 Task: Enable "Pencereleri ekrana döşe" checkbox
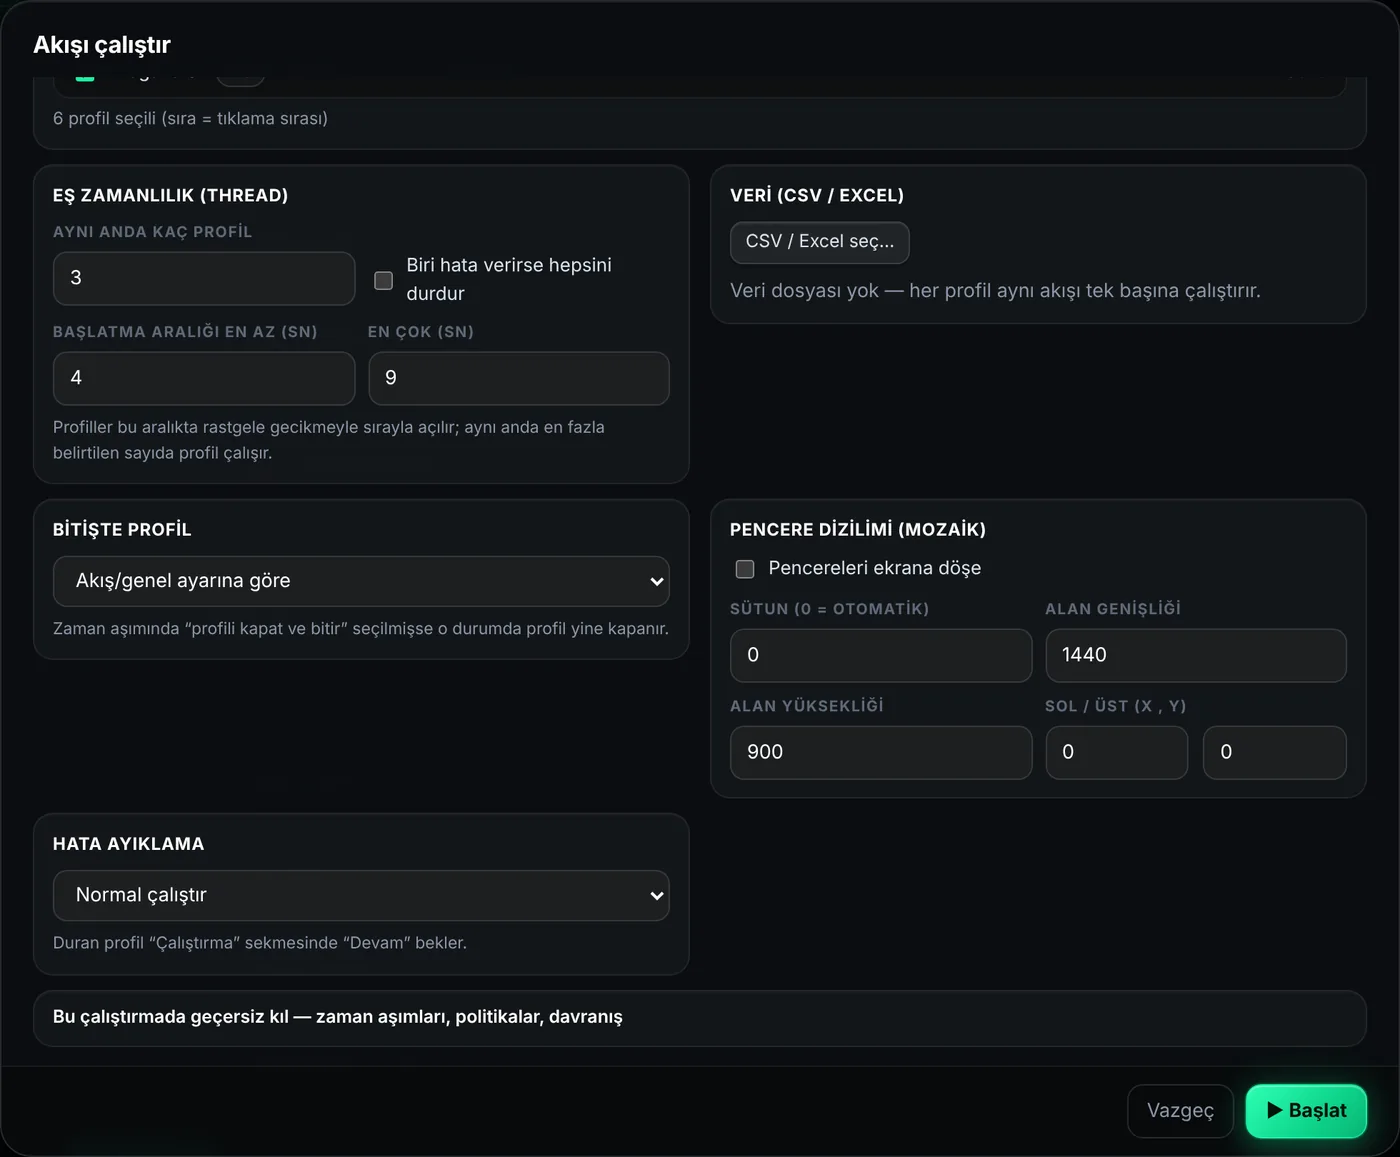point(745,569)
